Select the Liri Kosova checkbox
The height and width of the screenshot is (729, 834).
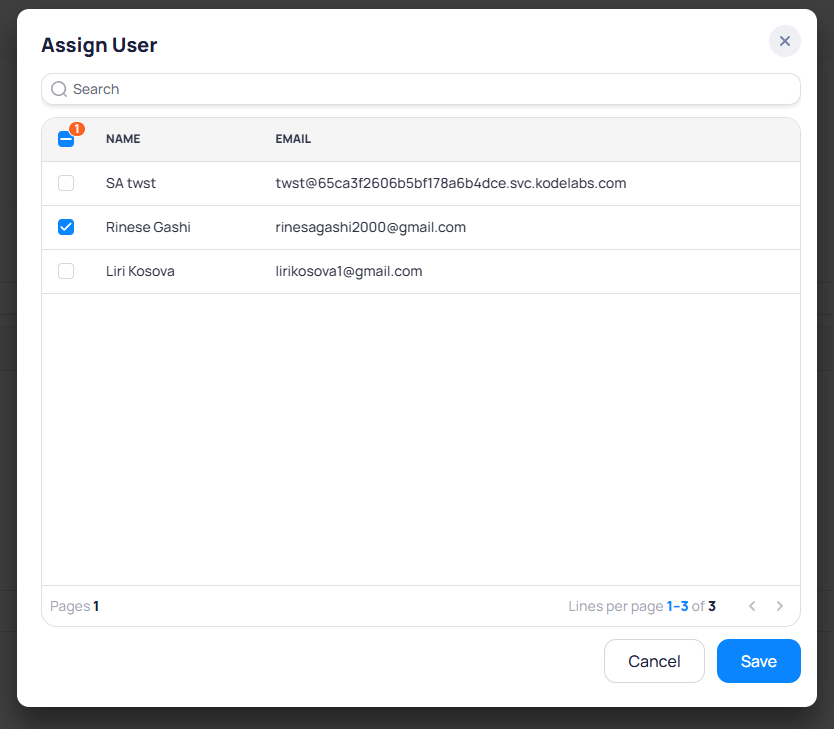point(66,271)
